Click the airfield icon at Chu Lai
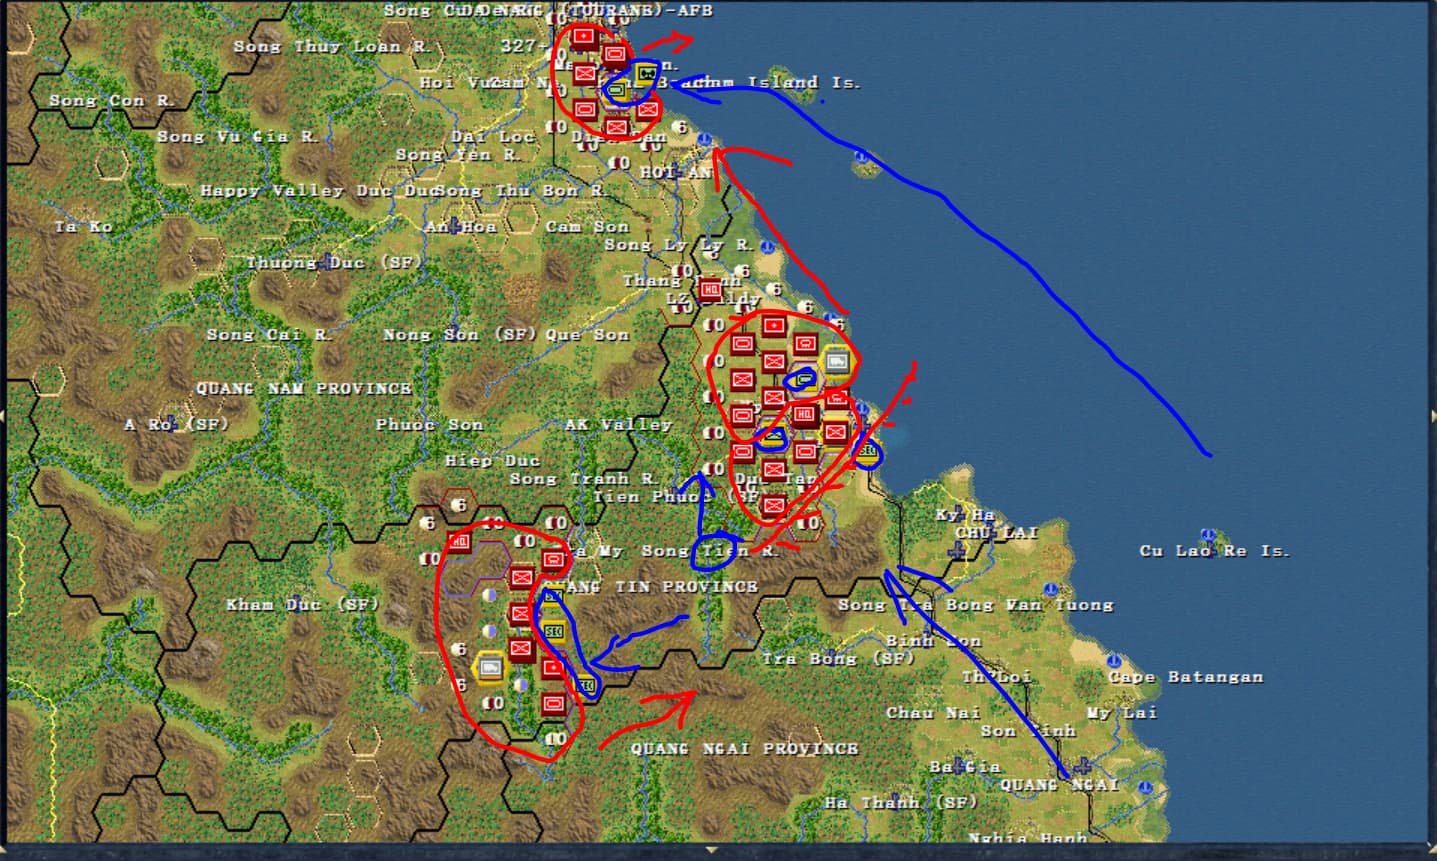Image resolution: width=1437 pixels, height=861 pixels. (x=958, y=551)
